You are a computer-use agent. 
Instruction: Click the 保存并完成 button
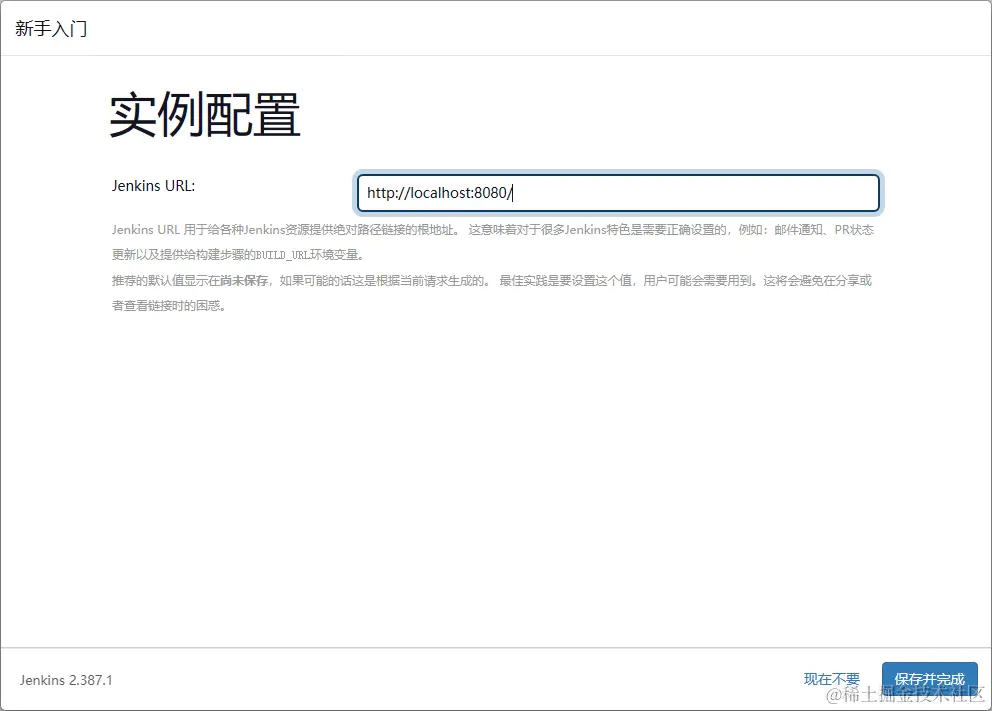[929, 679]
